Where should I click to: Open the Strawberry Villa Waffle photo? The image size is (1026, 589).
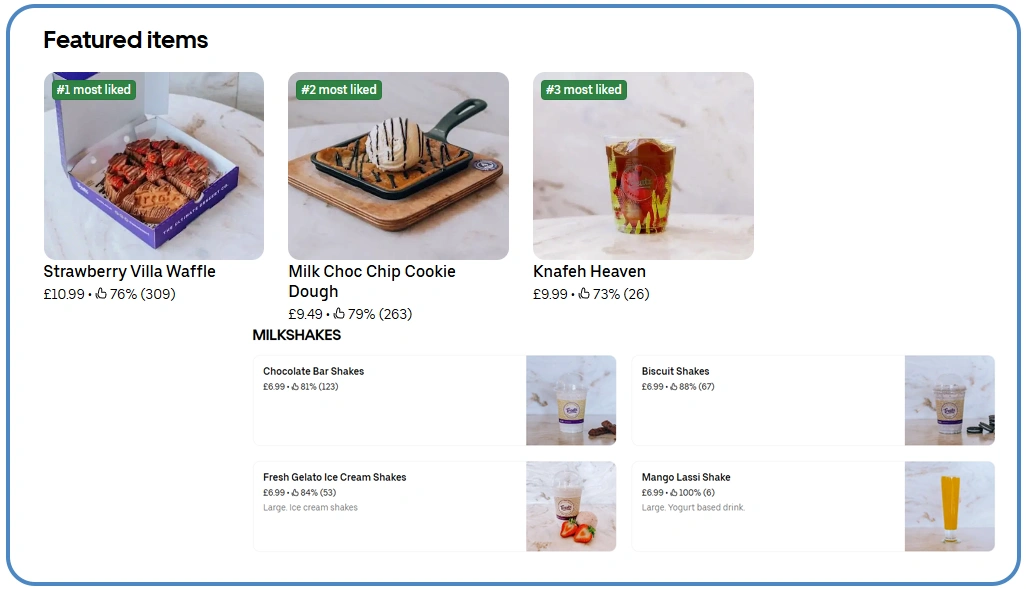click(x=154, y=166)
